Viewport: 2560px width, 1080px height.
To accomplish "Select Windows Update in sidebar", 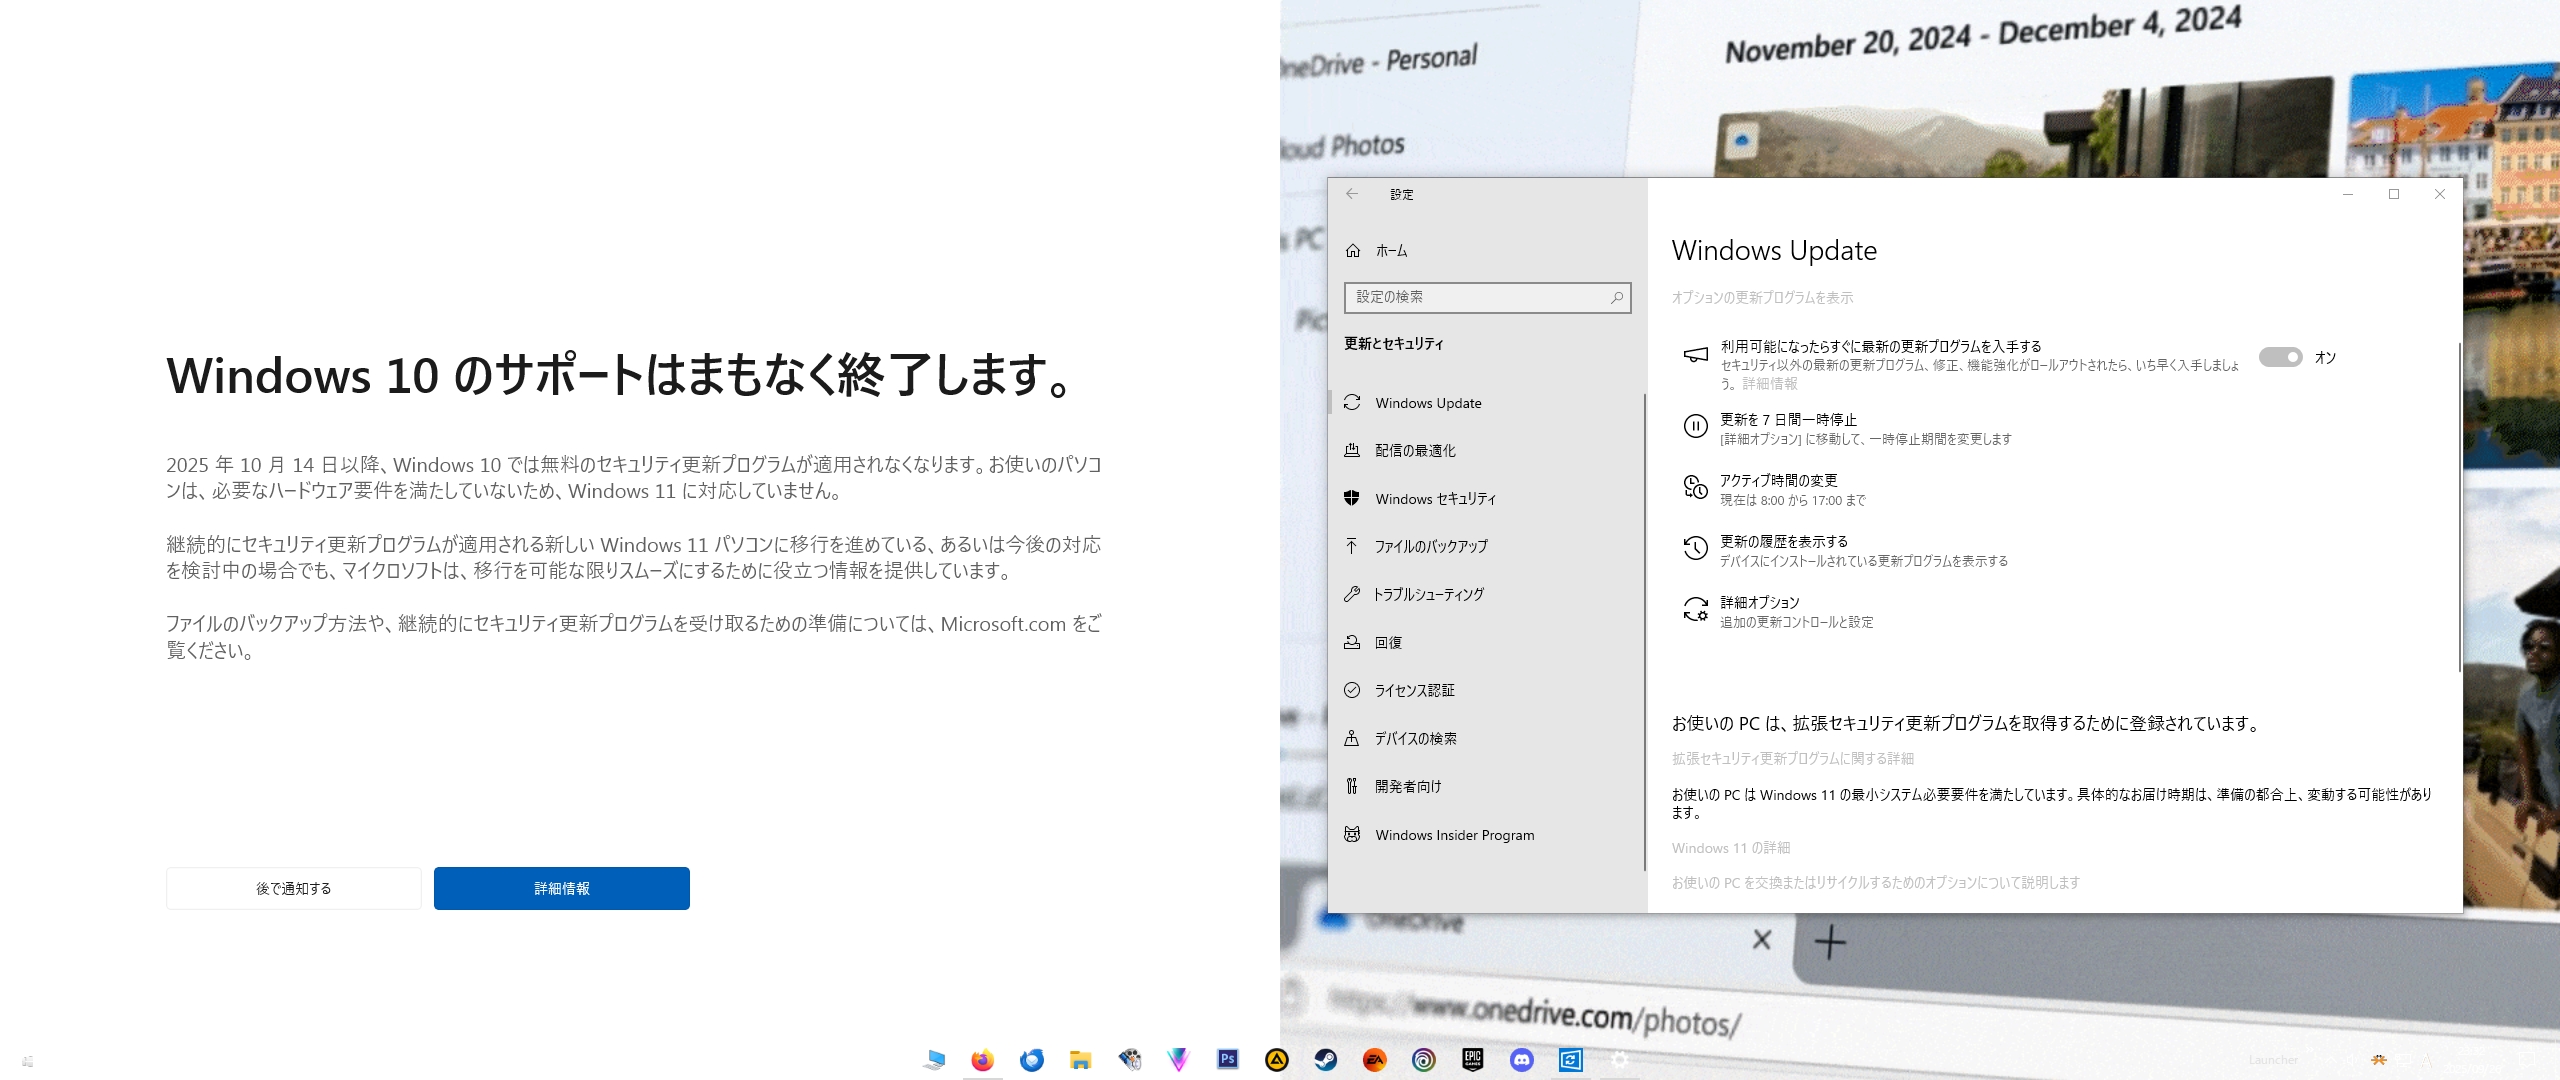I will pyautogui.click(x=1427, y=403).
